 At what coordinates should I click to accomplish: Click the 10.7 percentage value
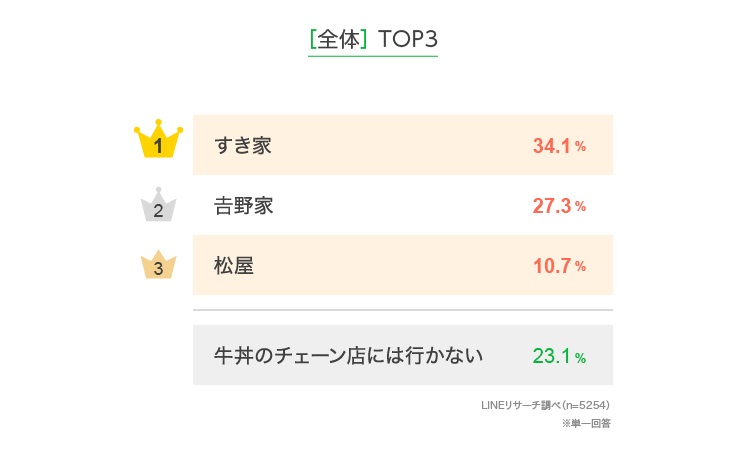tap(551, 266)
